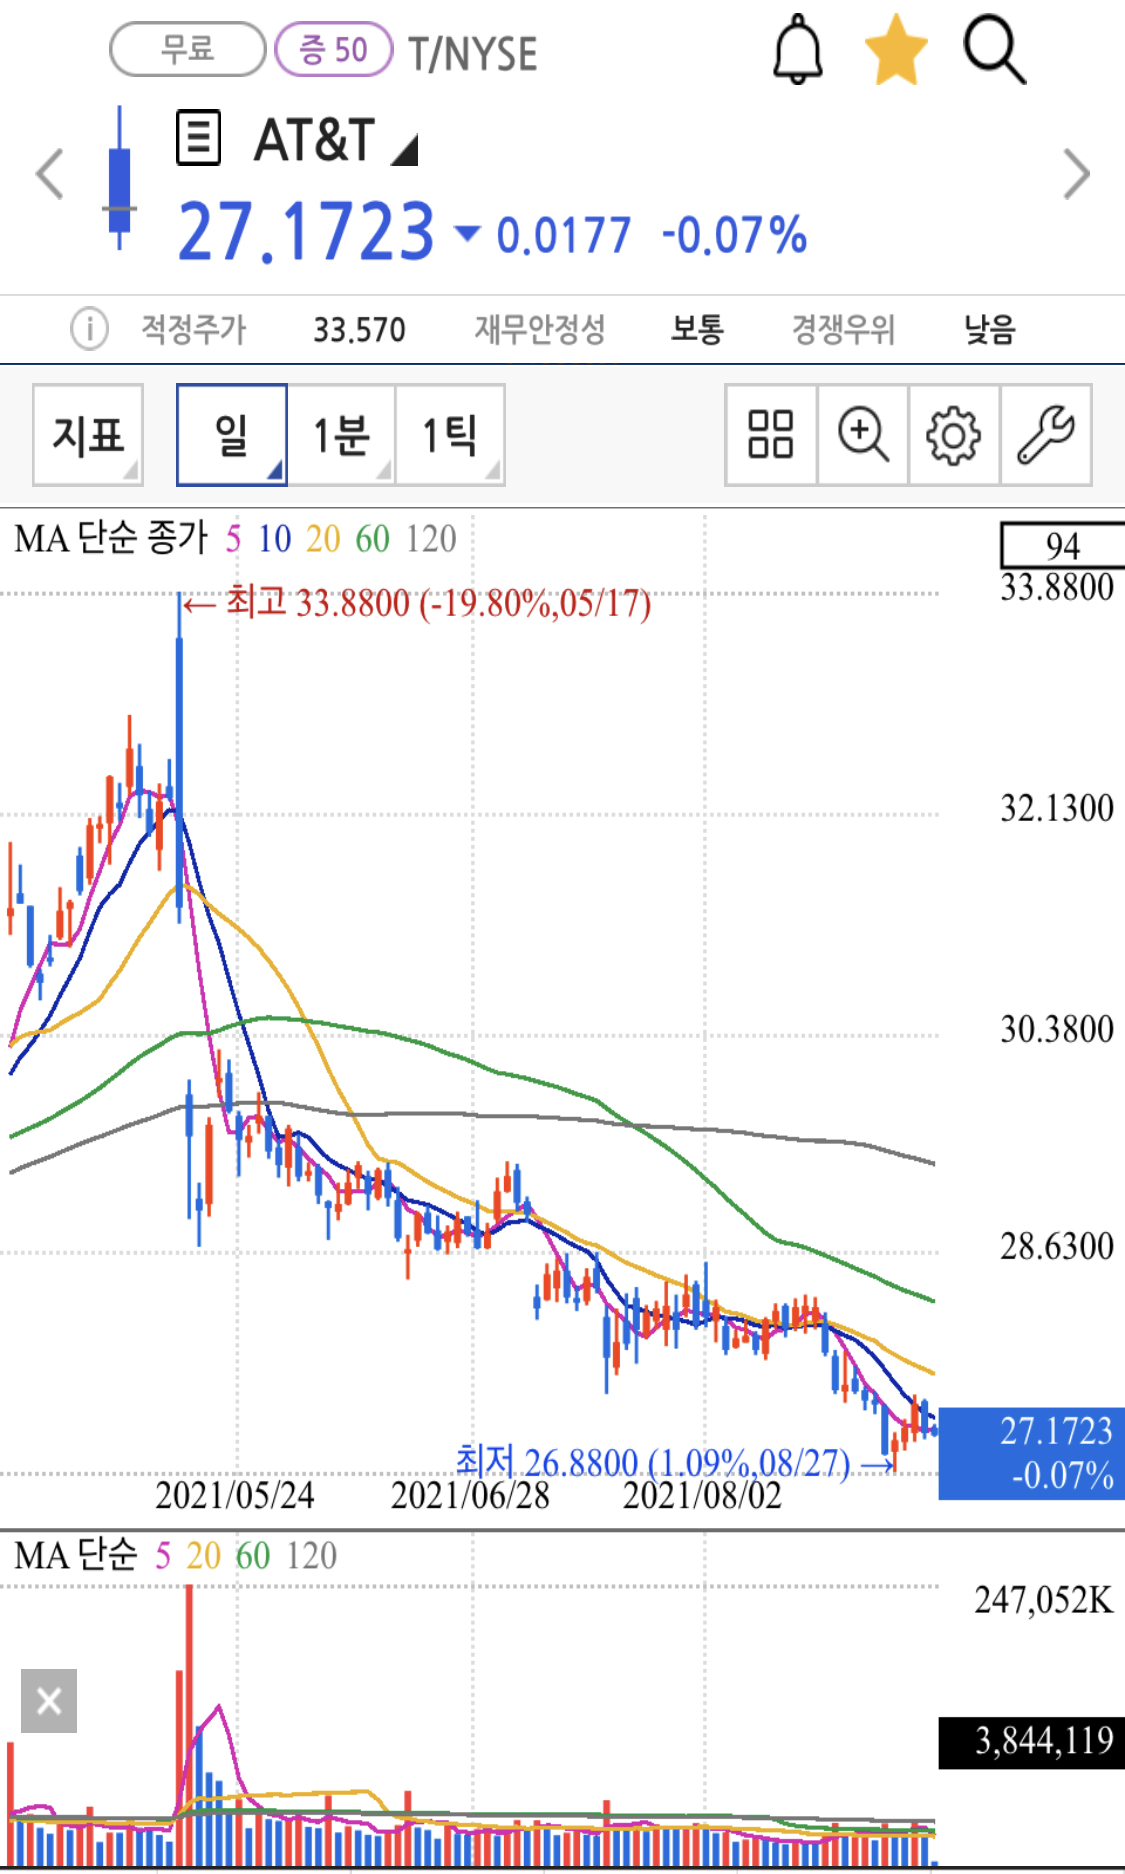Toggle the favorite star icon
Viewport: 1125px width, 1874px height.
click(x=896, y=49)
